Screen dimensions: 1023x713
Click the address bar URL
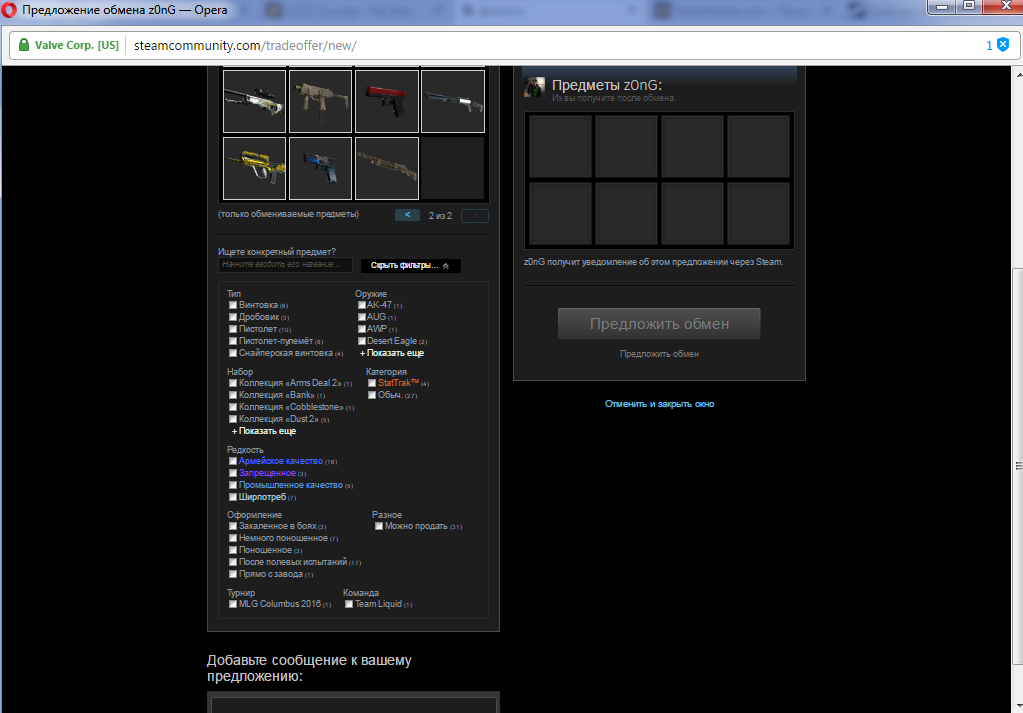tap(245, 46)
